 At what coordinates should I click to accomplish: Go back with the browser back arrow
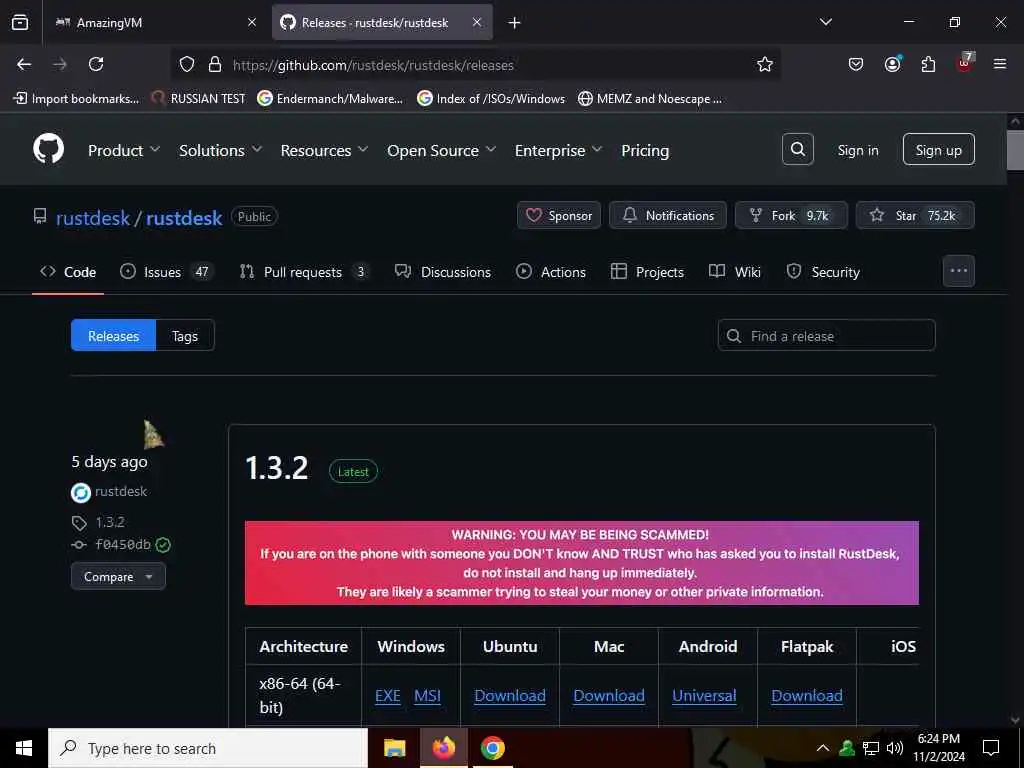(24, 64)
